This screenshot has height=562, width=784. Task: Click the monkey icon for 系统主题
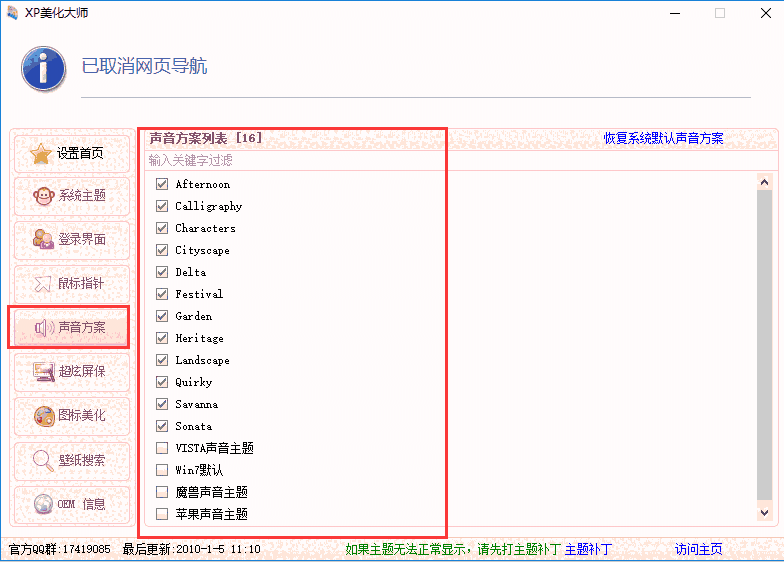[44, 196]
